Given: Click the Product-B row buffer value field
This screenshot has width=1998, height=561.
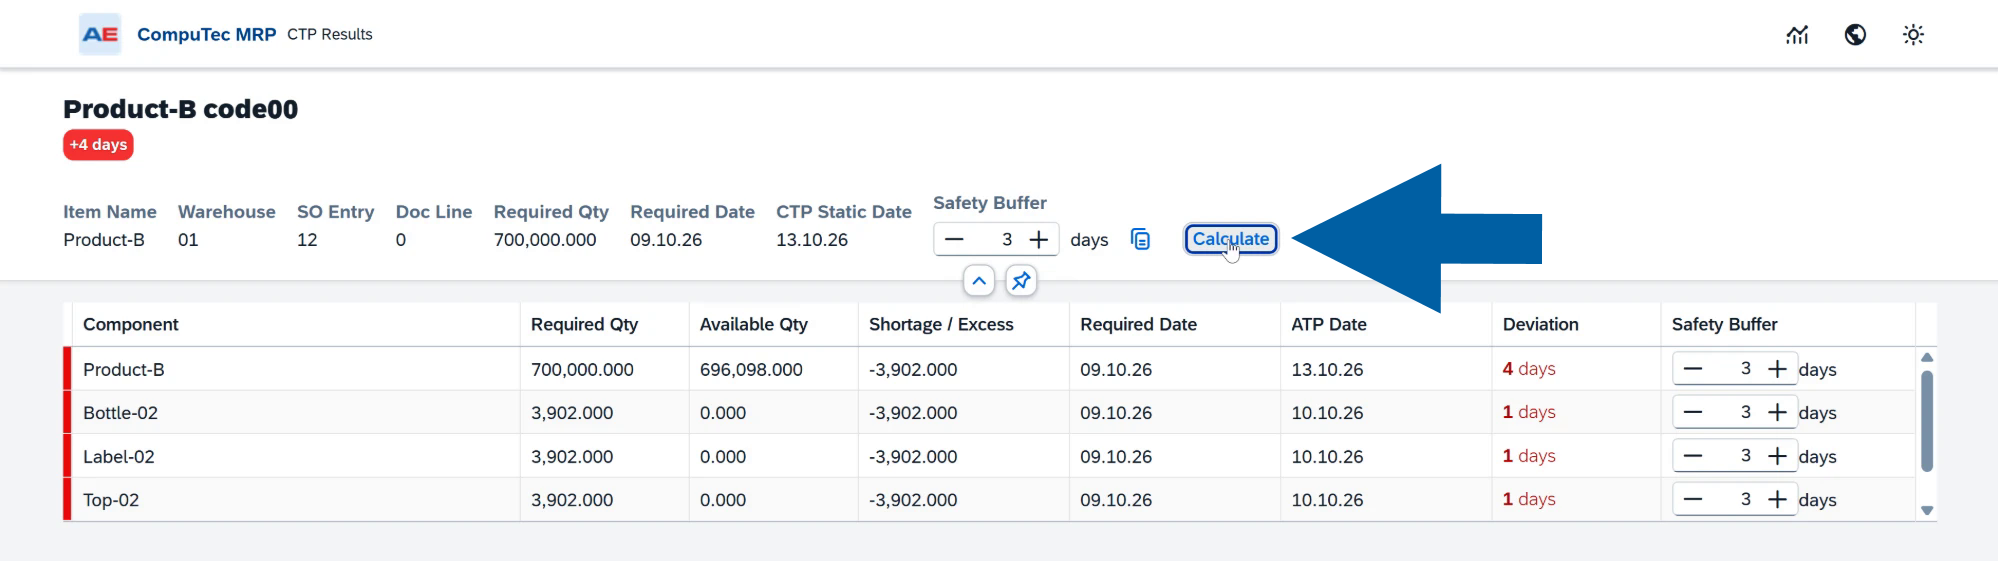Looking at the screenshot, I should [1736, 369].
